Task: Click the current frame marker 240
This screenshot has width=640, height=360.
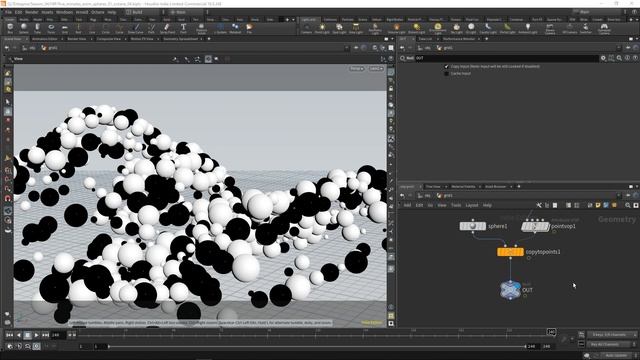Action: pyautogui.click(x=551, y=332)
